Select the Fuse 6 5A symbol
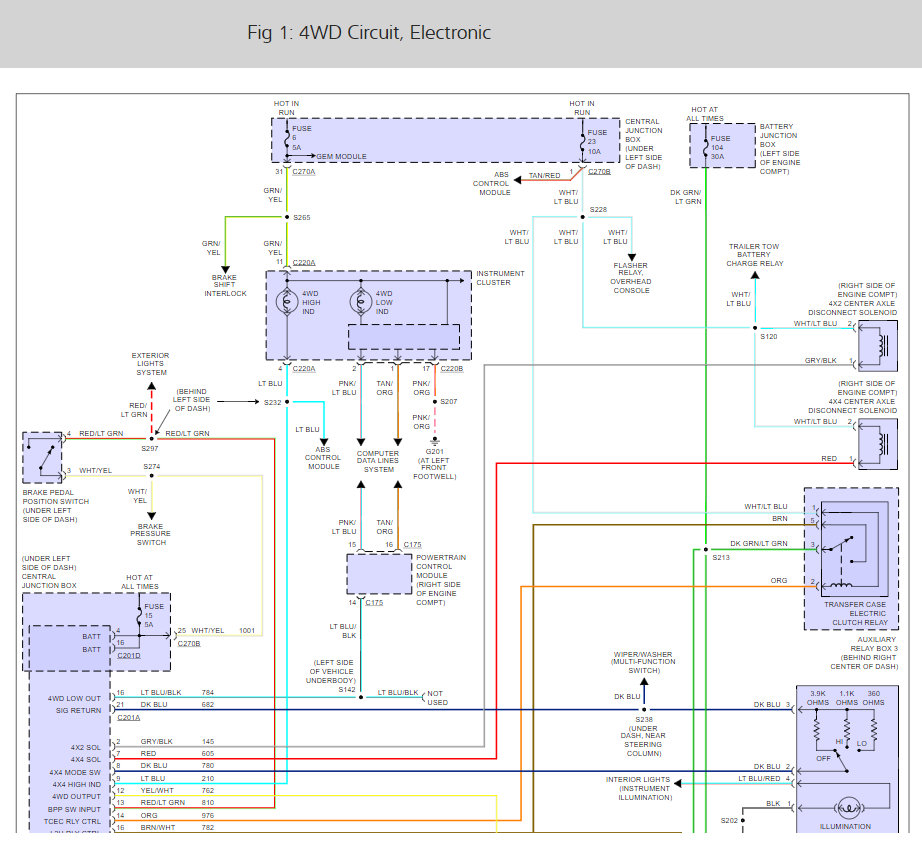 [287, 140]
